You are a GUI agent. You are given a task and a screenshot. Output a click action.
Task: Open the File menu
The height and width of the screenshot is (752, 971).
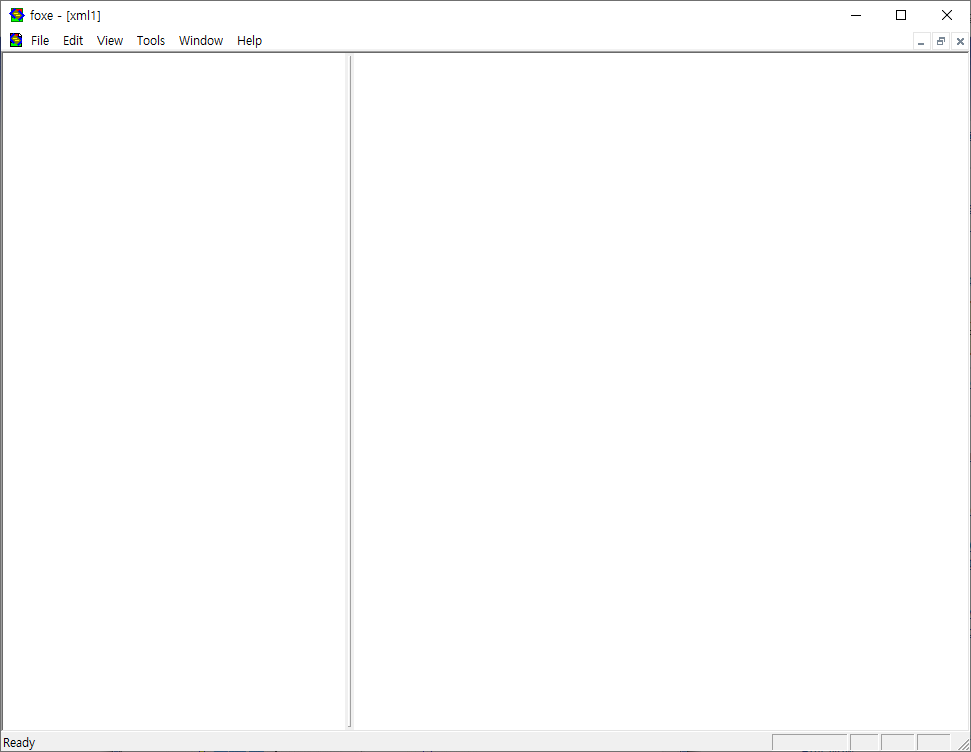(x=40, y=41)
